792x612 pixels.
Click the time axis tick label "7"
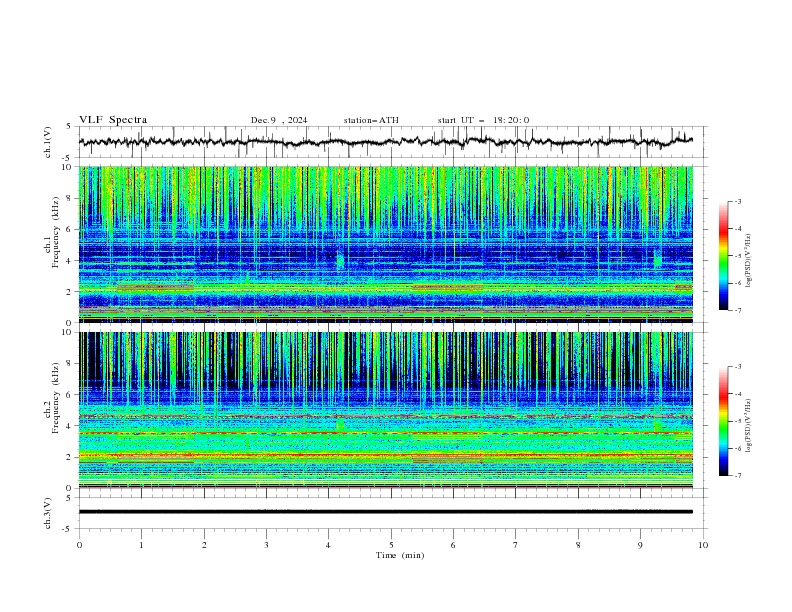pos(516,545)
